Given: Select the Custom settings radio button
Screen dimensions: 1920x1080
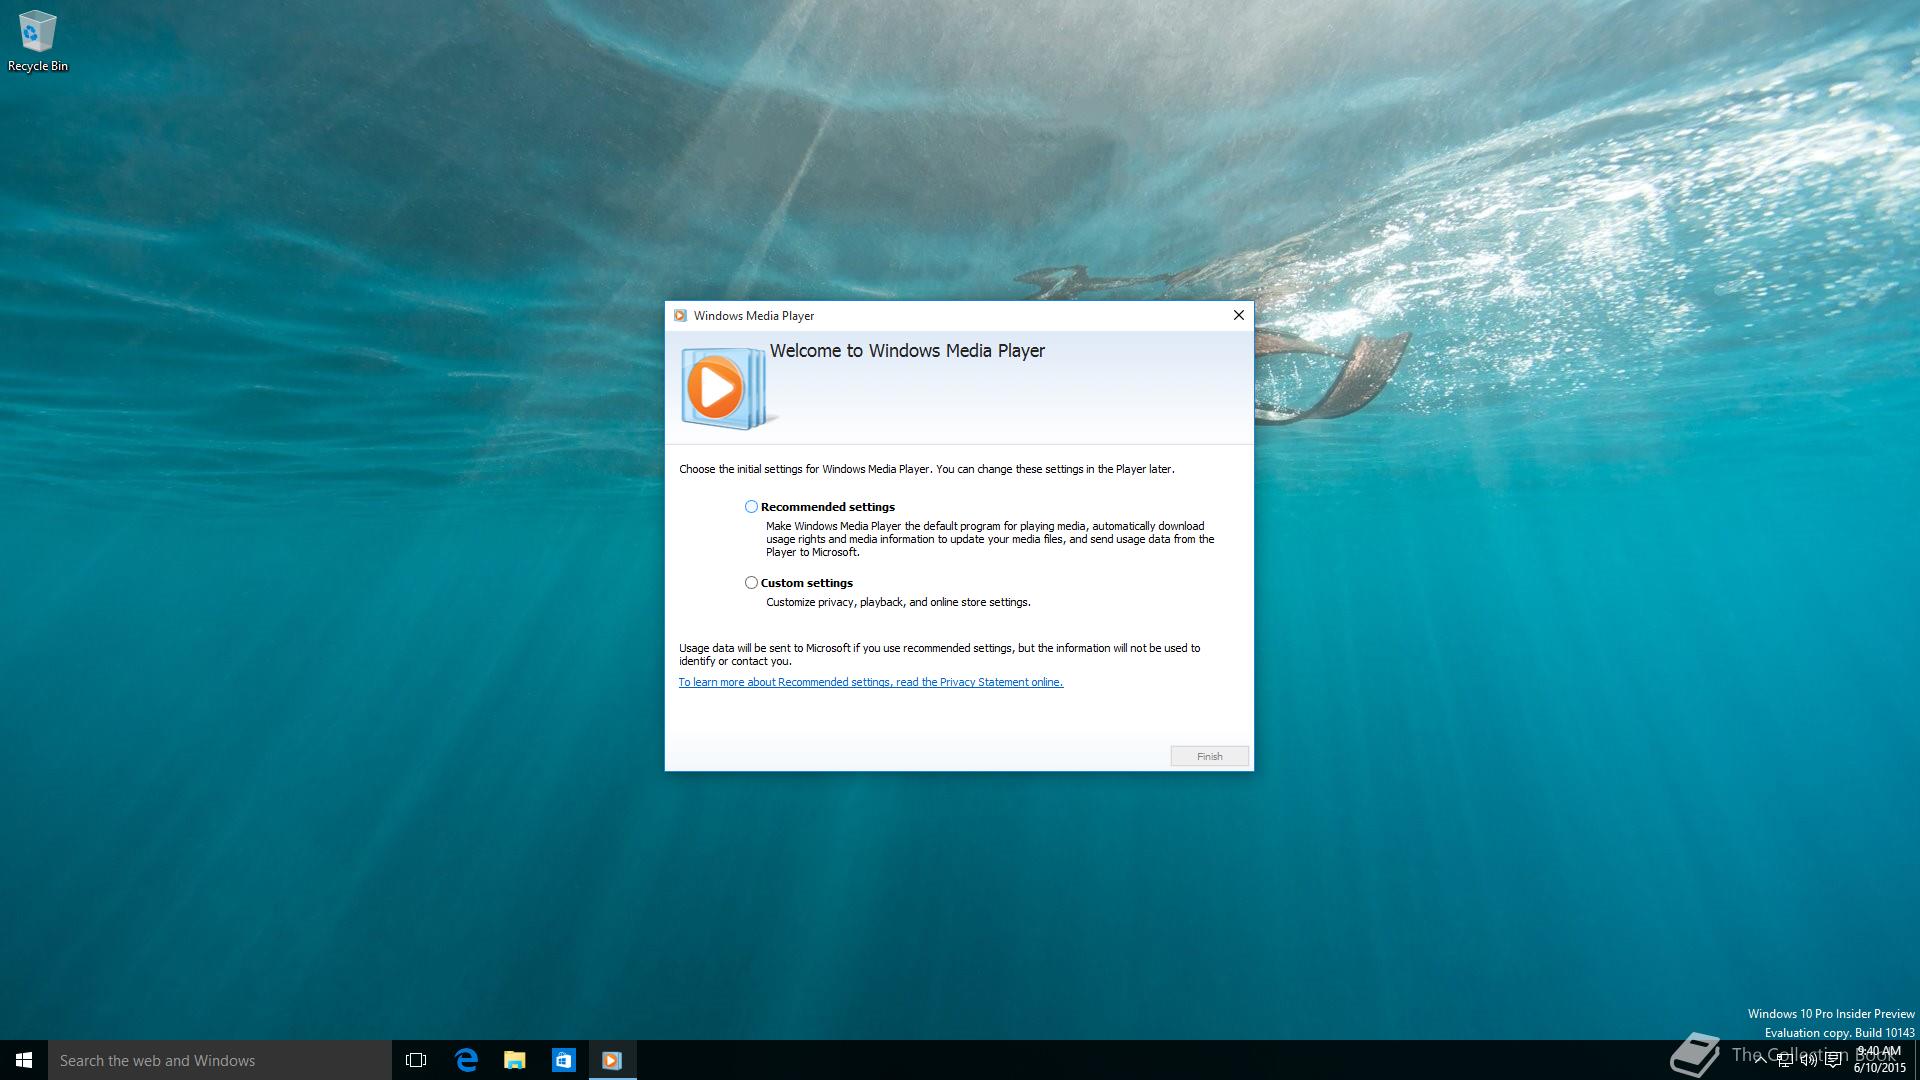Looking at the screenshot, I should tap(751, 583).
